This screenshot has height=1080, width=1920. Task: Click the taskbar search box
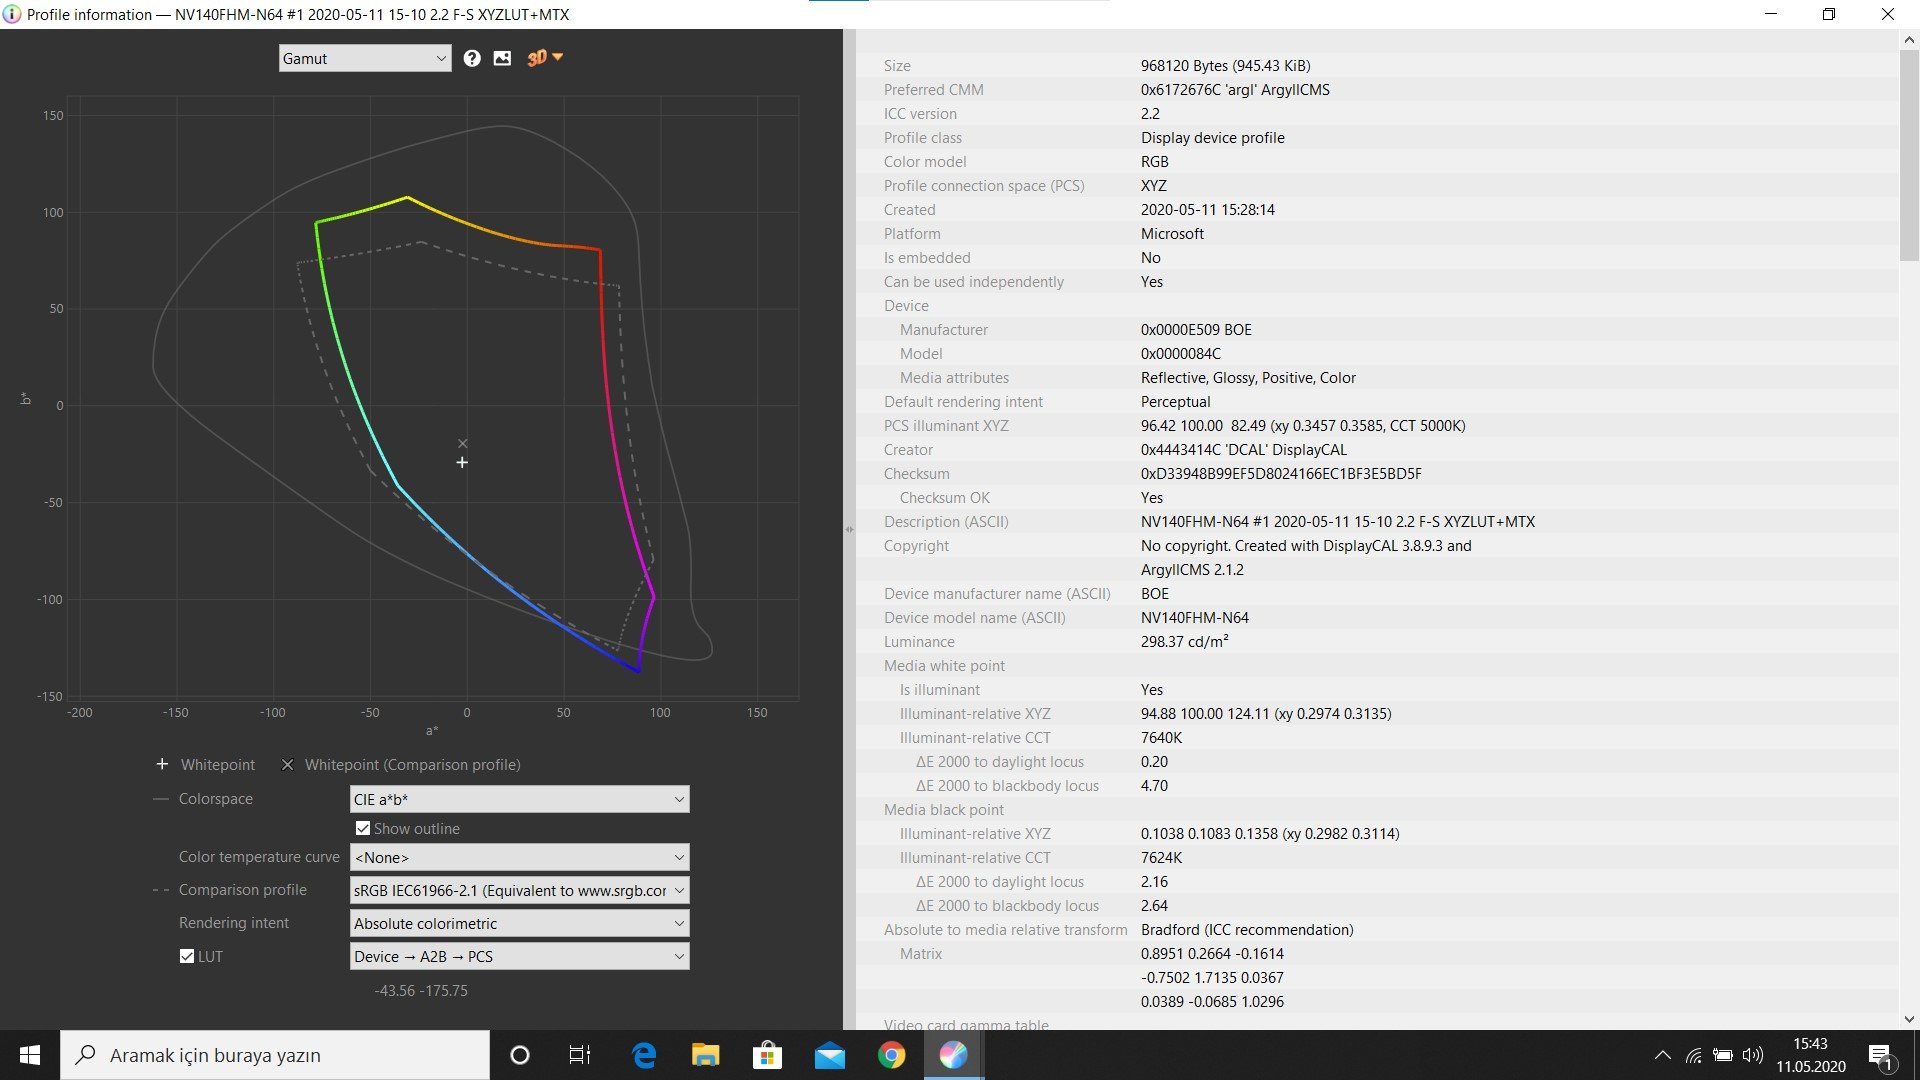[275, 1055]
